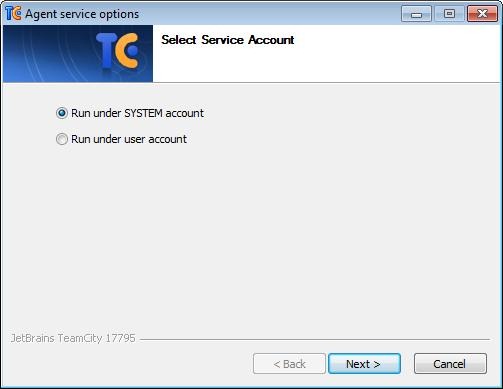Select the Run under SYSTEM account radio button
This screenshot has height=389, width=503.
point(62,113)
